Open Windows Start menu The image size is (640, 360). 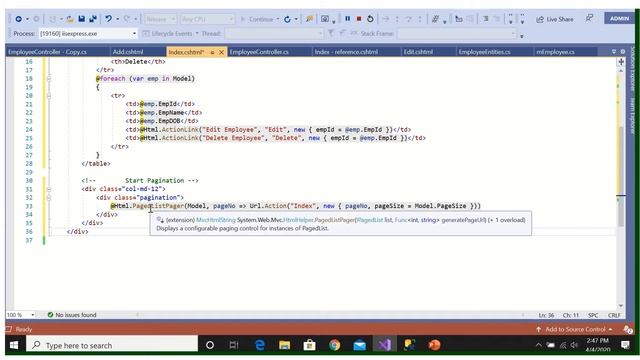(x=14, y=345)
